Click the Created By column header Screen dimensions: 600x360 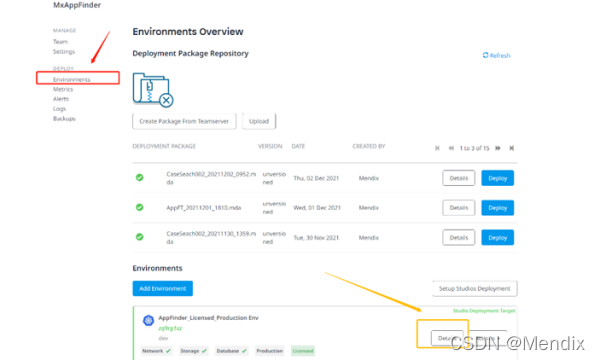coord(369,146)
